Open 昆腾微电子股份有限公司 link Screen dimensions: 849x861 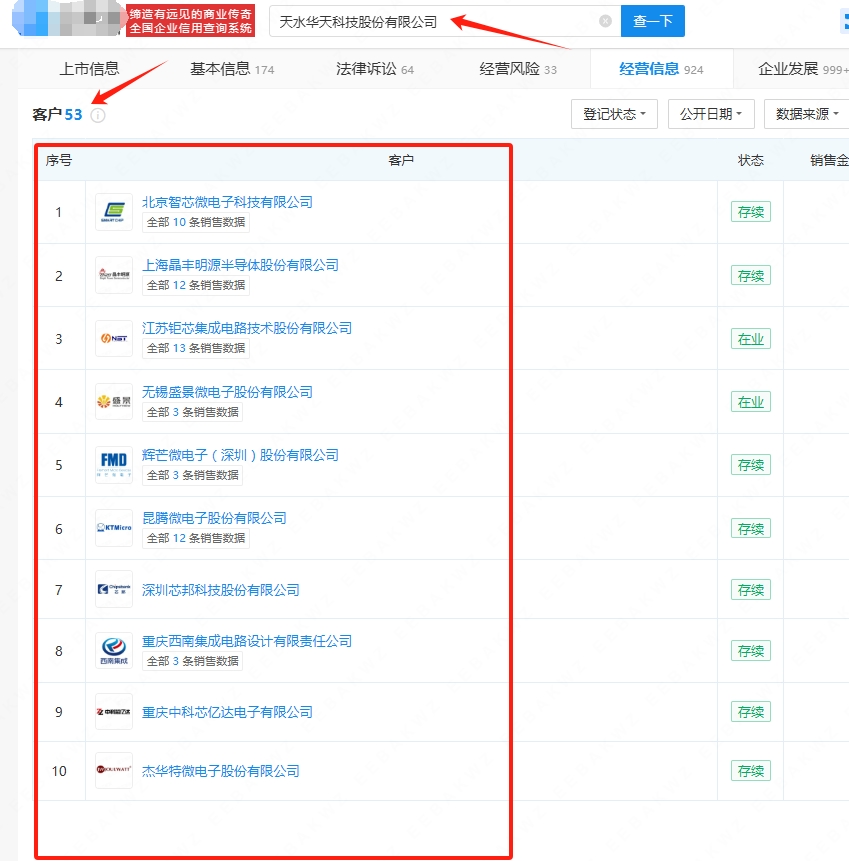coord(214,518)
